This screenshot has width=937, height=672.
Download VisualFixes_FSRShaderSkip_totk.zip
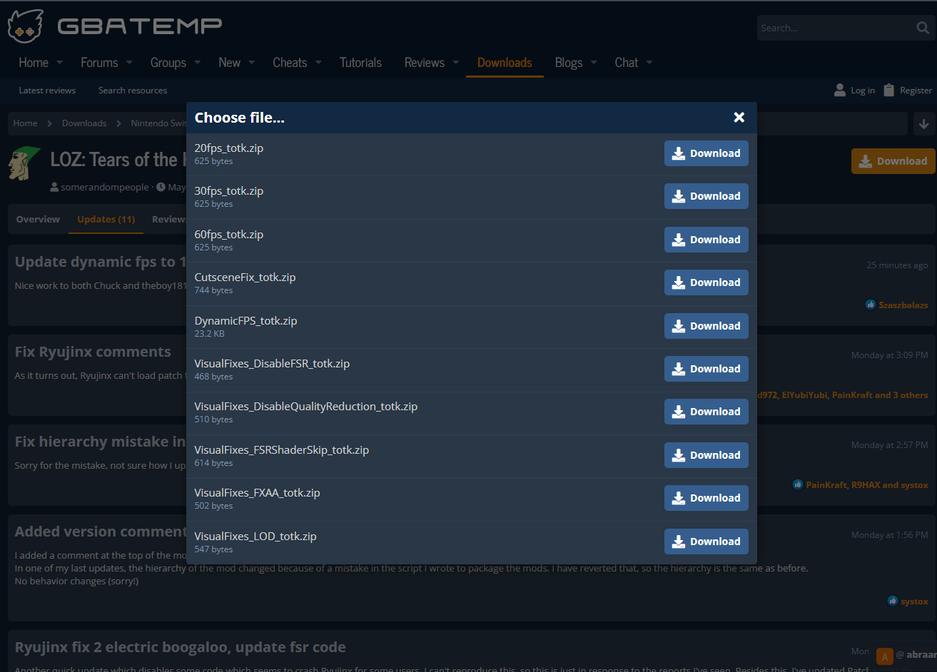pyautogui.click(x=706, y=455)
